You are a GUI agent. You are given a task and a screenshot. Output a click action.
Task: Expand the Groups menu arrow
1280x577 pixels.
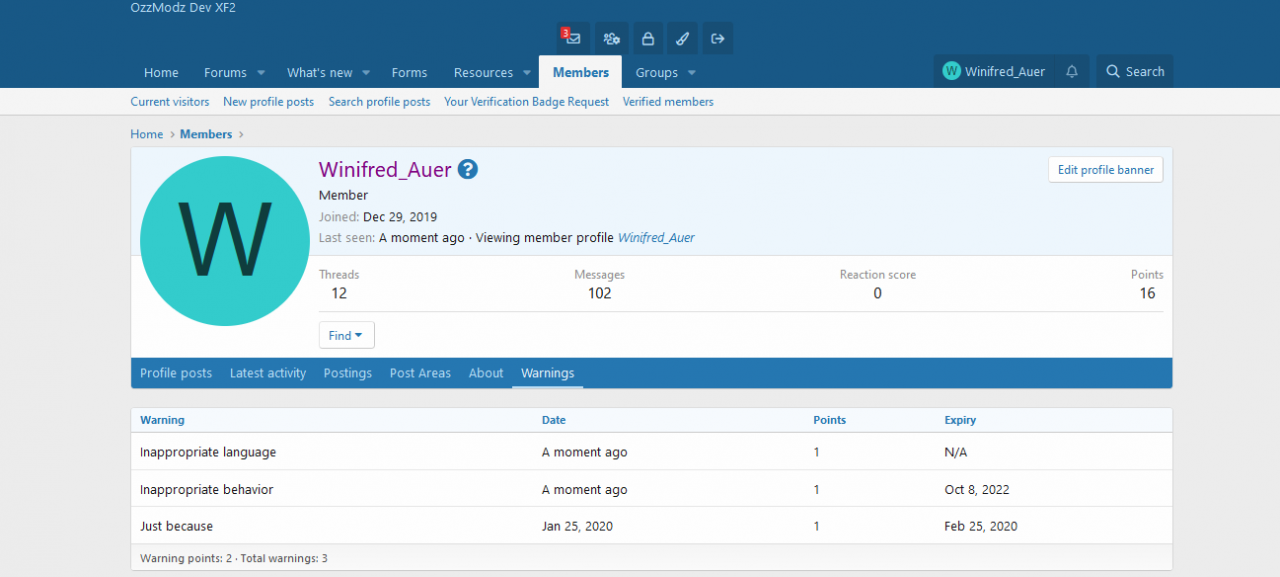click(691, 73)
